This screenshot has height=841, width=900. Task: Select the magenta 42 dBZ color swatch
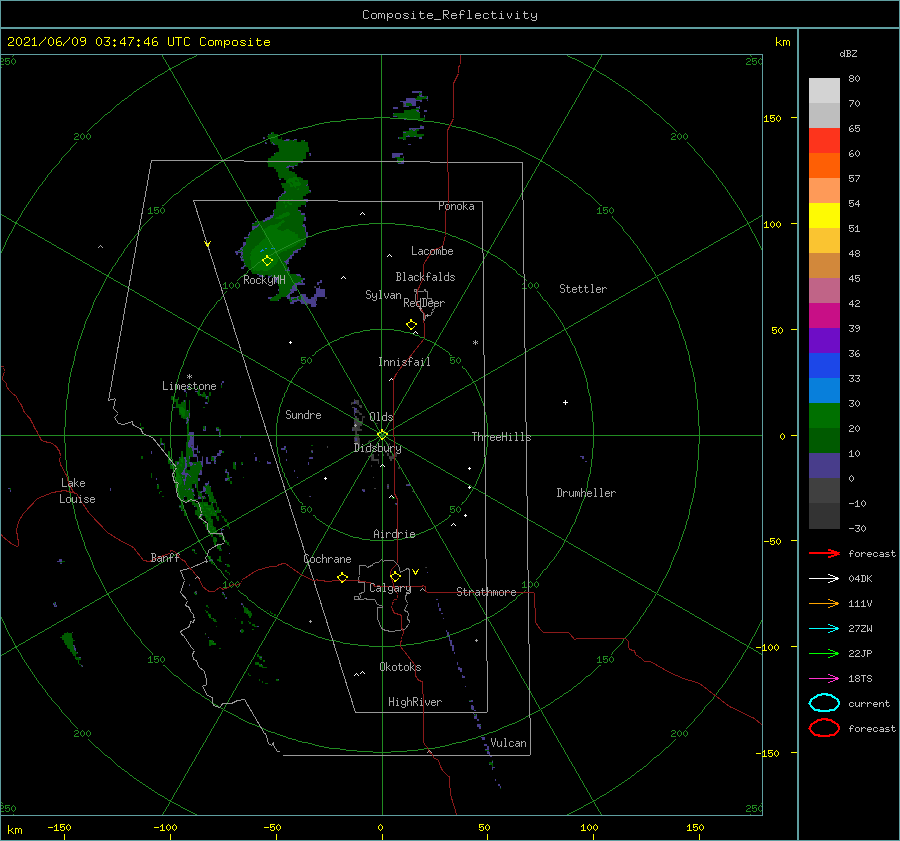click(x=824, y=315)
